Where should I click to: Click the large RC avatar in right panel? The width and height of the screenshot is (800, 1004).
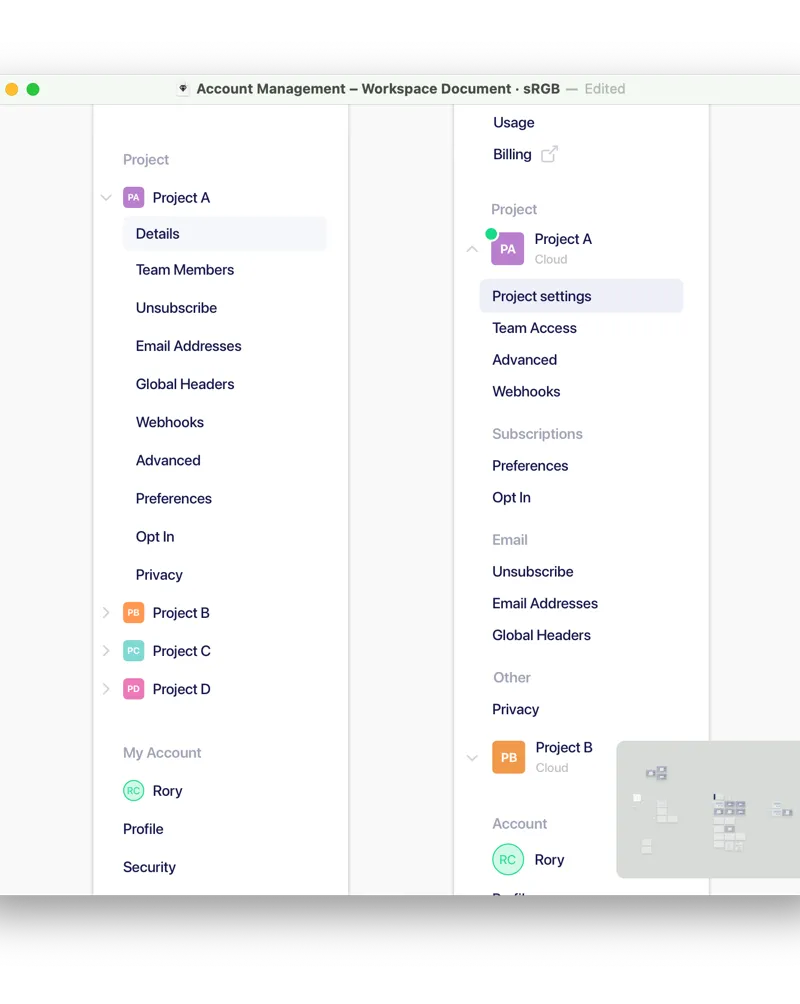(x=508, y=859)
